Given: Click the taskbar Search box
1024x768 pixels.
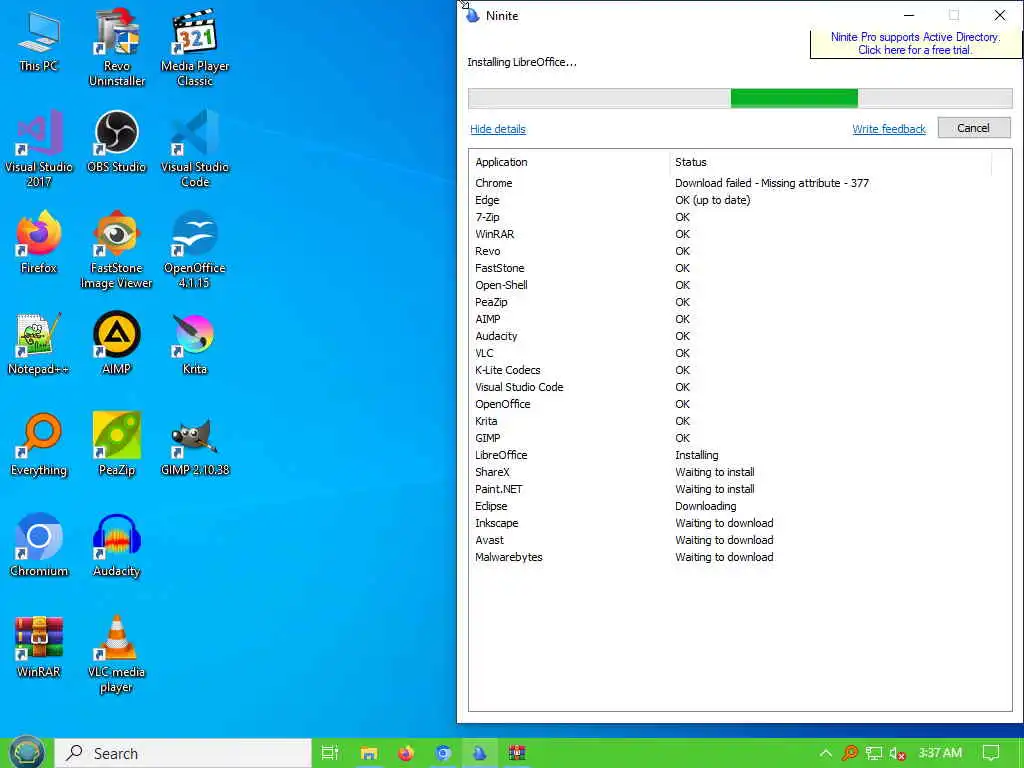Looking at the screenshot, I should point(183,753).
